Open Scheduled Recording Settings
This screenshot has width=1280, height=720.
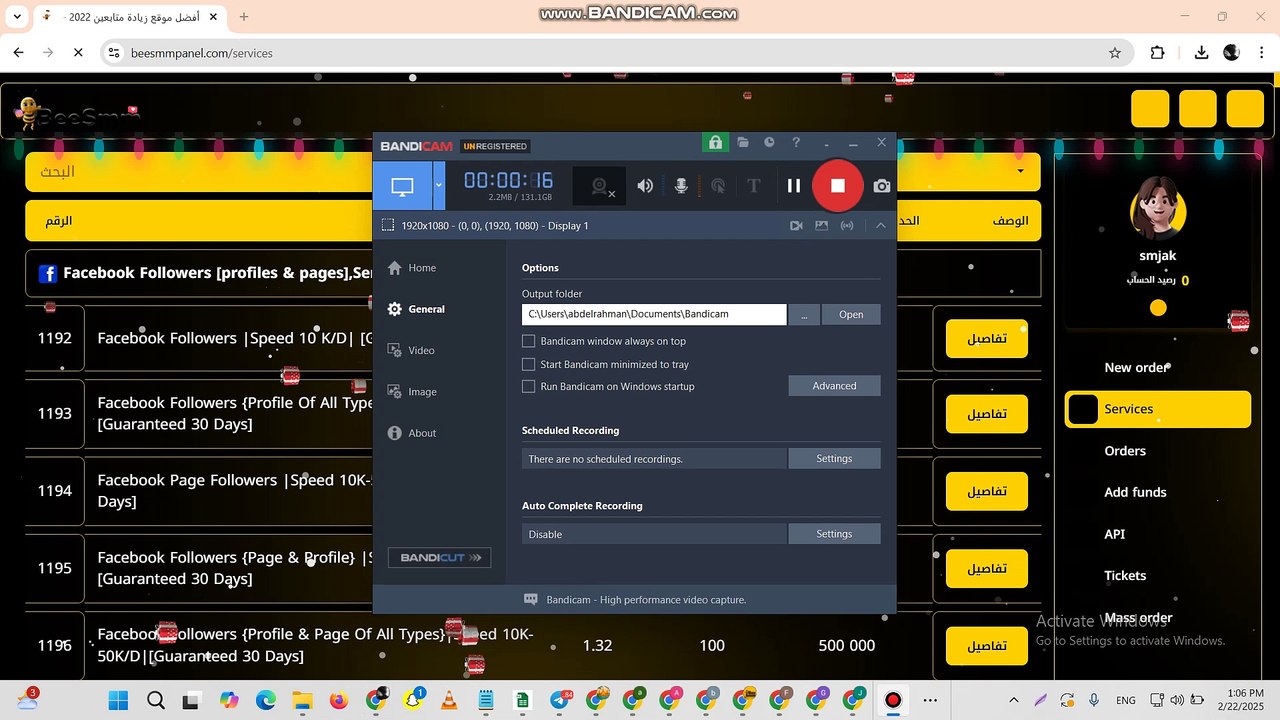(834, 459)
